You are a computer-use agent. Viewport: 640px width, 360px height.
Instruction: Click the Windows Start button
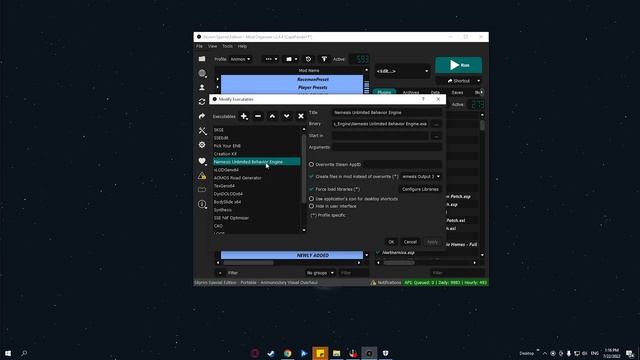8,353
